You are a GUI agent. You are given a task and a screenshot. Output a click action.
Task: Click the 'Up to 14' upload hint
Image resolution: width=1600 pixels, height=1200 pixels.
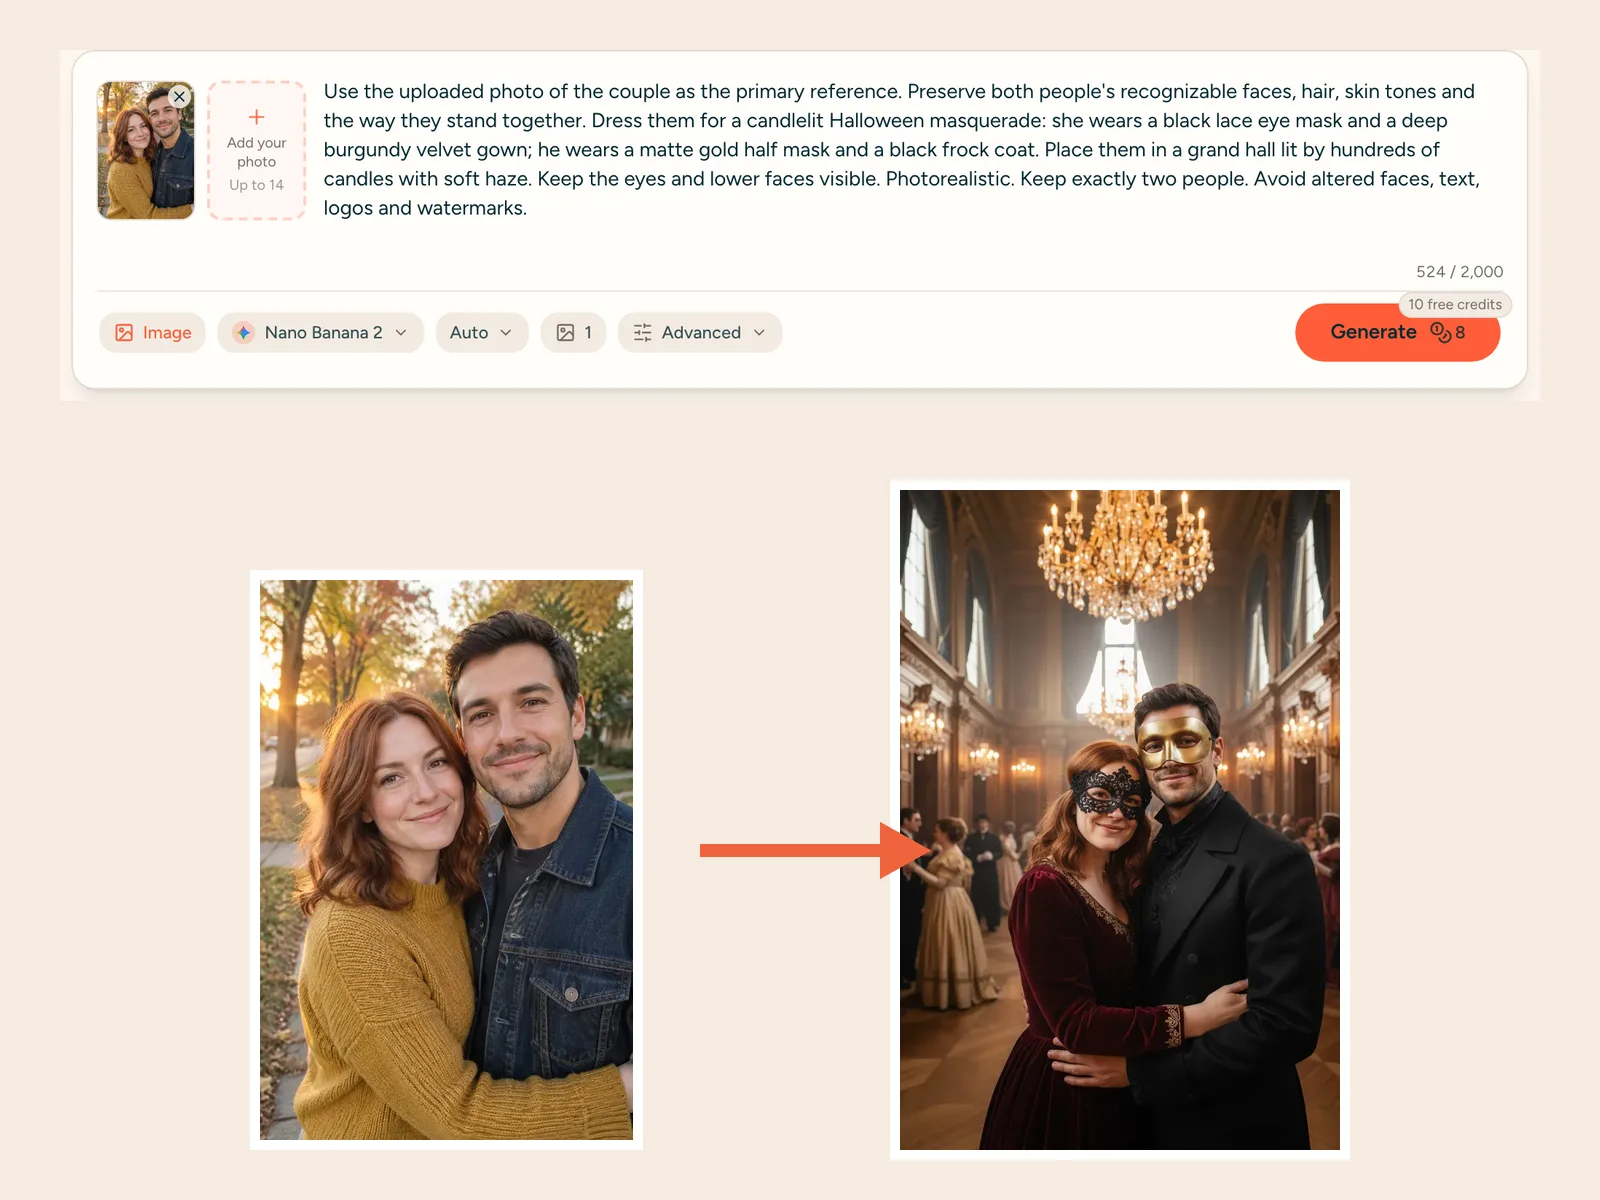pos(256,185)
